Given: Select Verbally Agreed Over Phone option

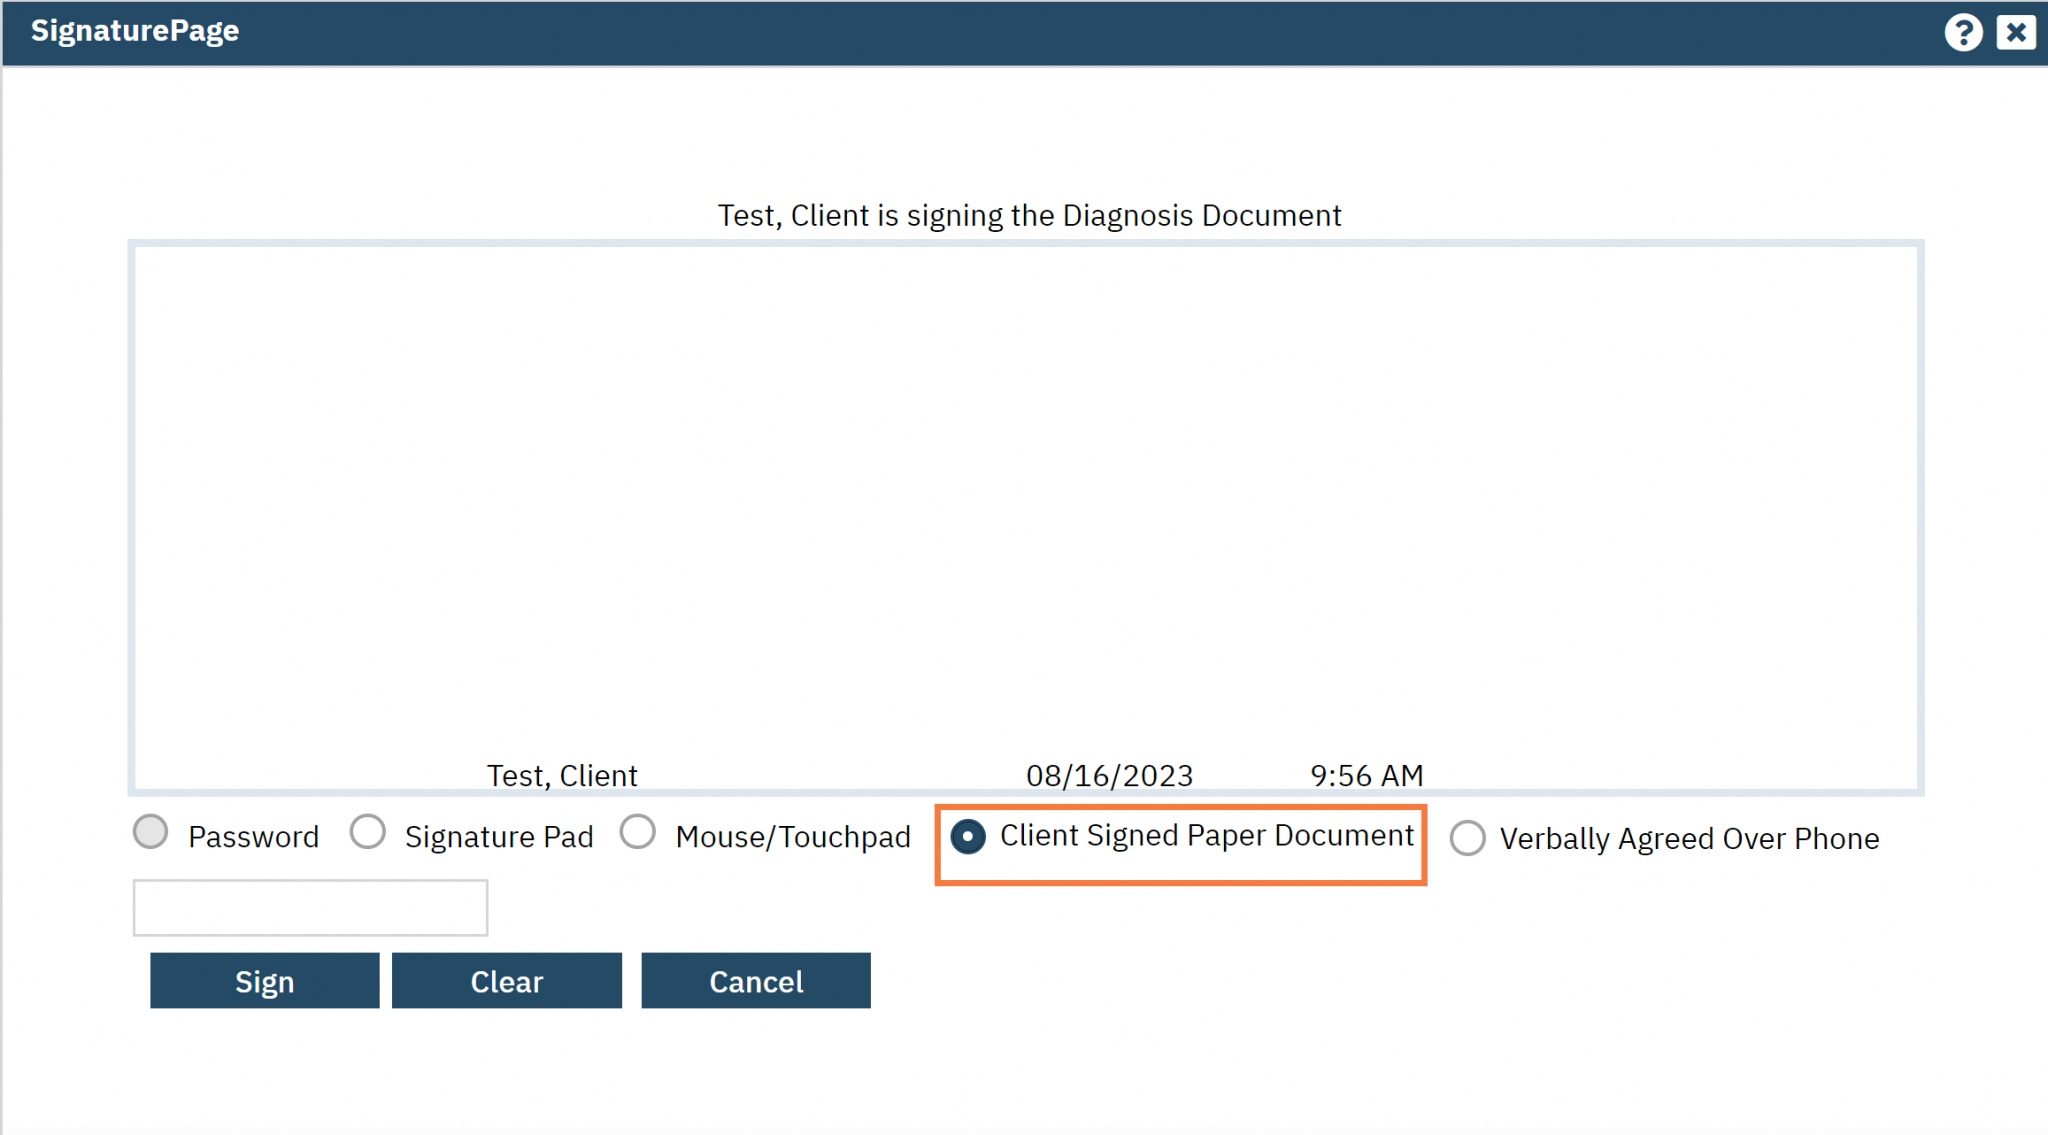Looking at the screenshot, I should (x=1468, y=838).
